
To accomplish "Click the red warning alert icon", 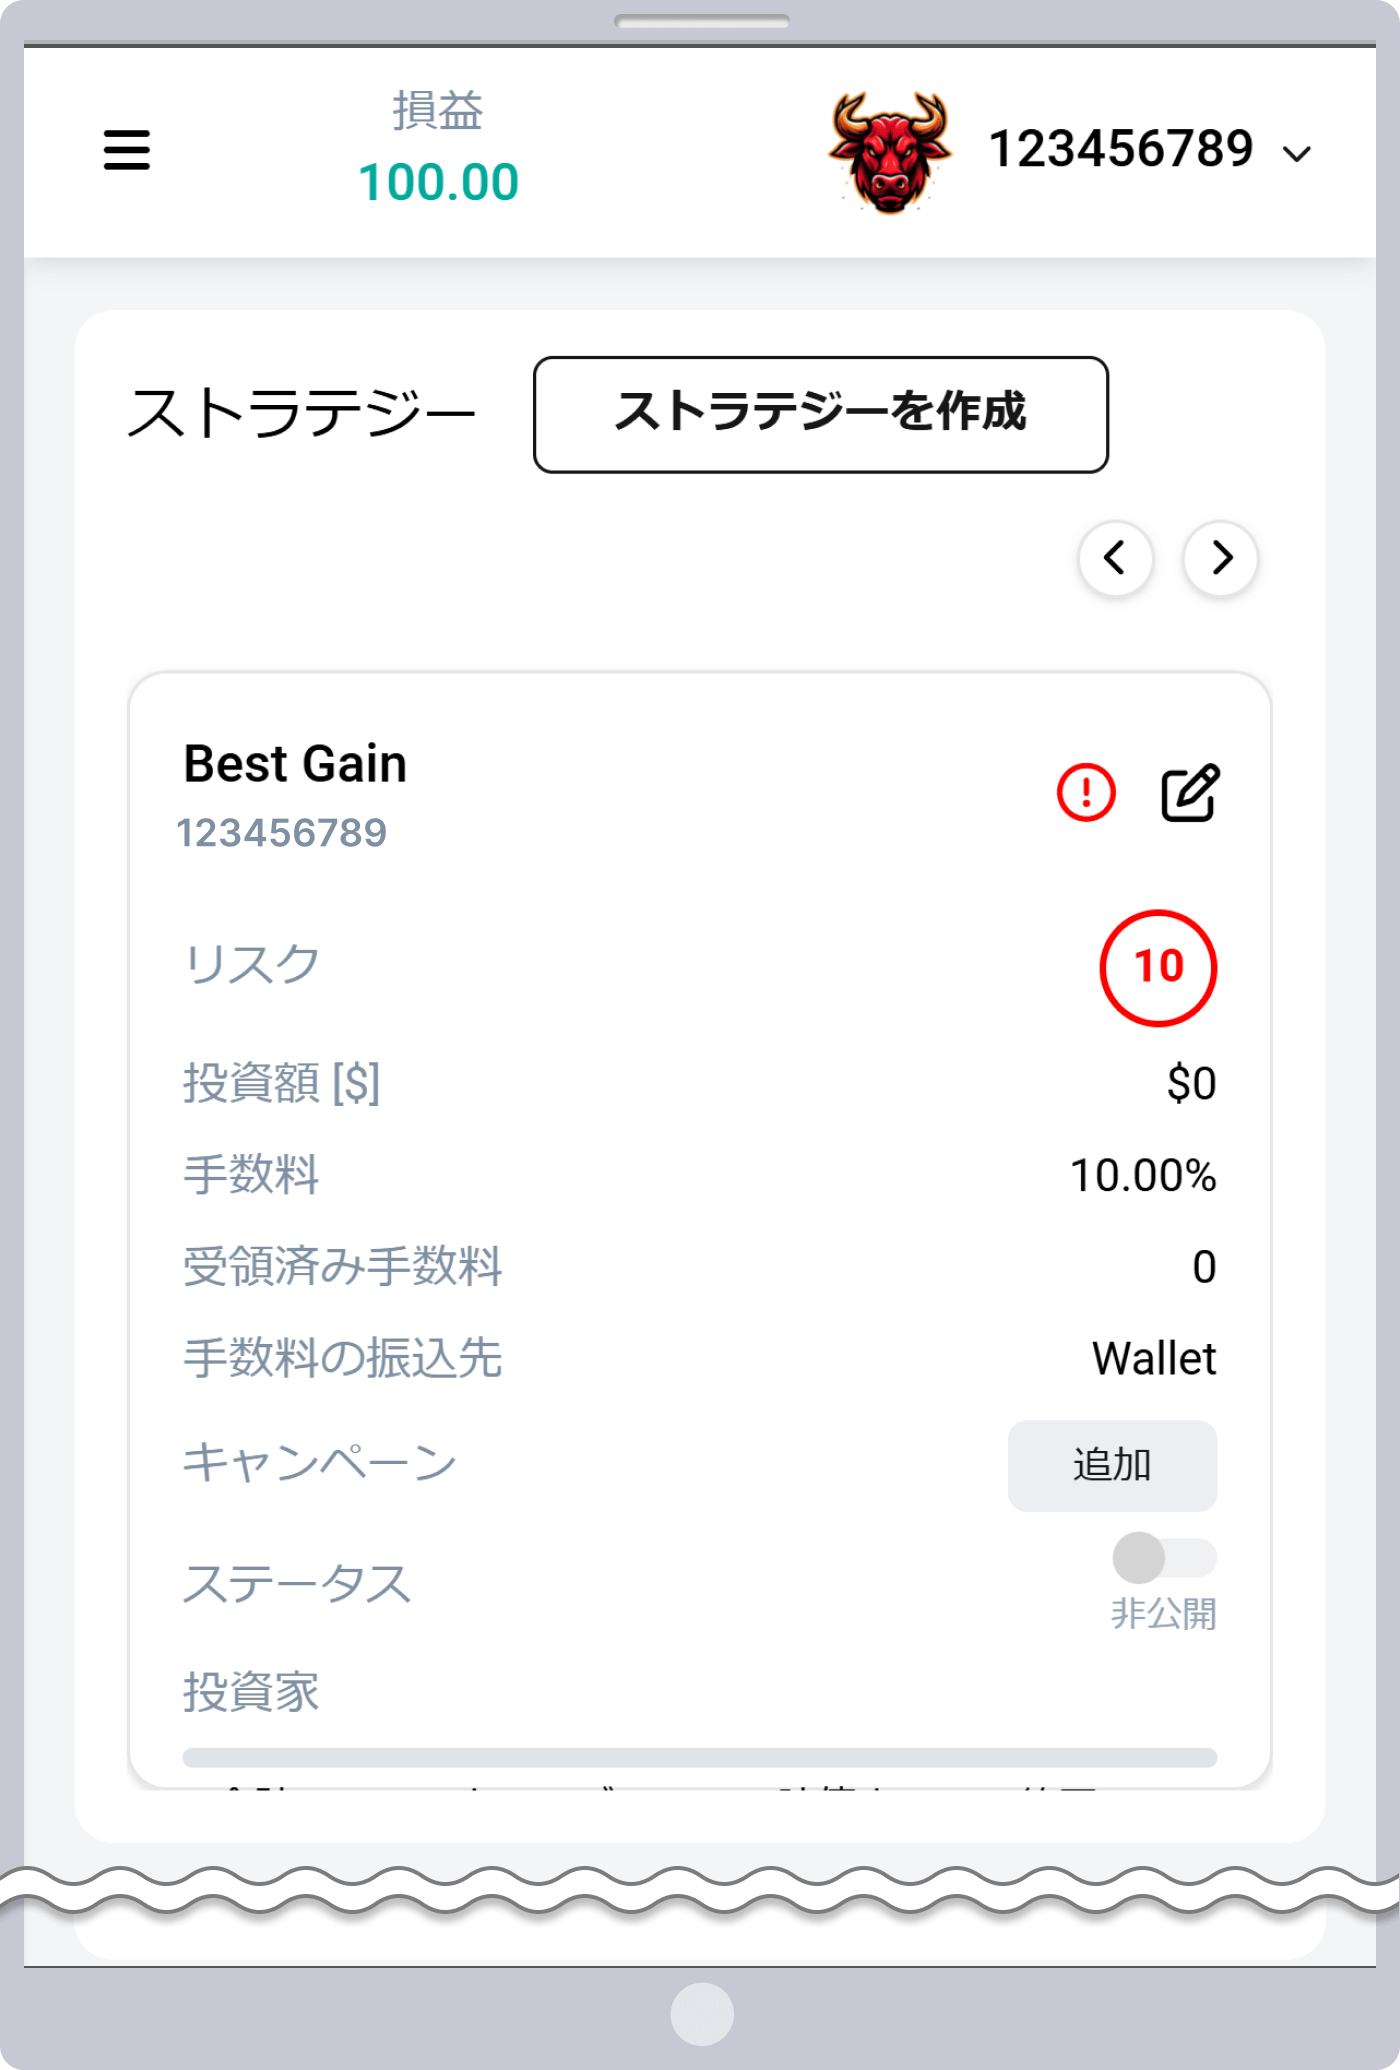I will pos(1086,793).
